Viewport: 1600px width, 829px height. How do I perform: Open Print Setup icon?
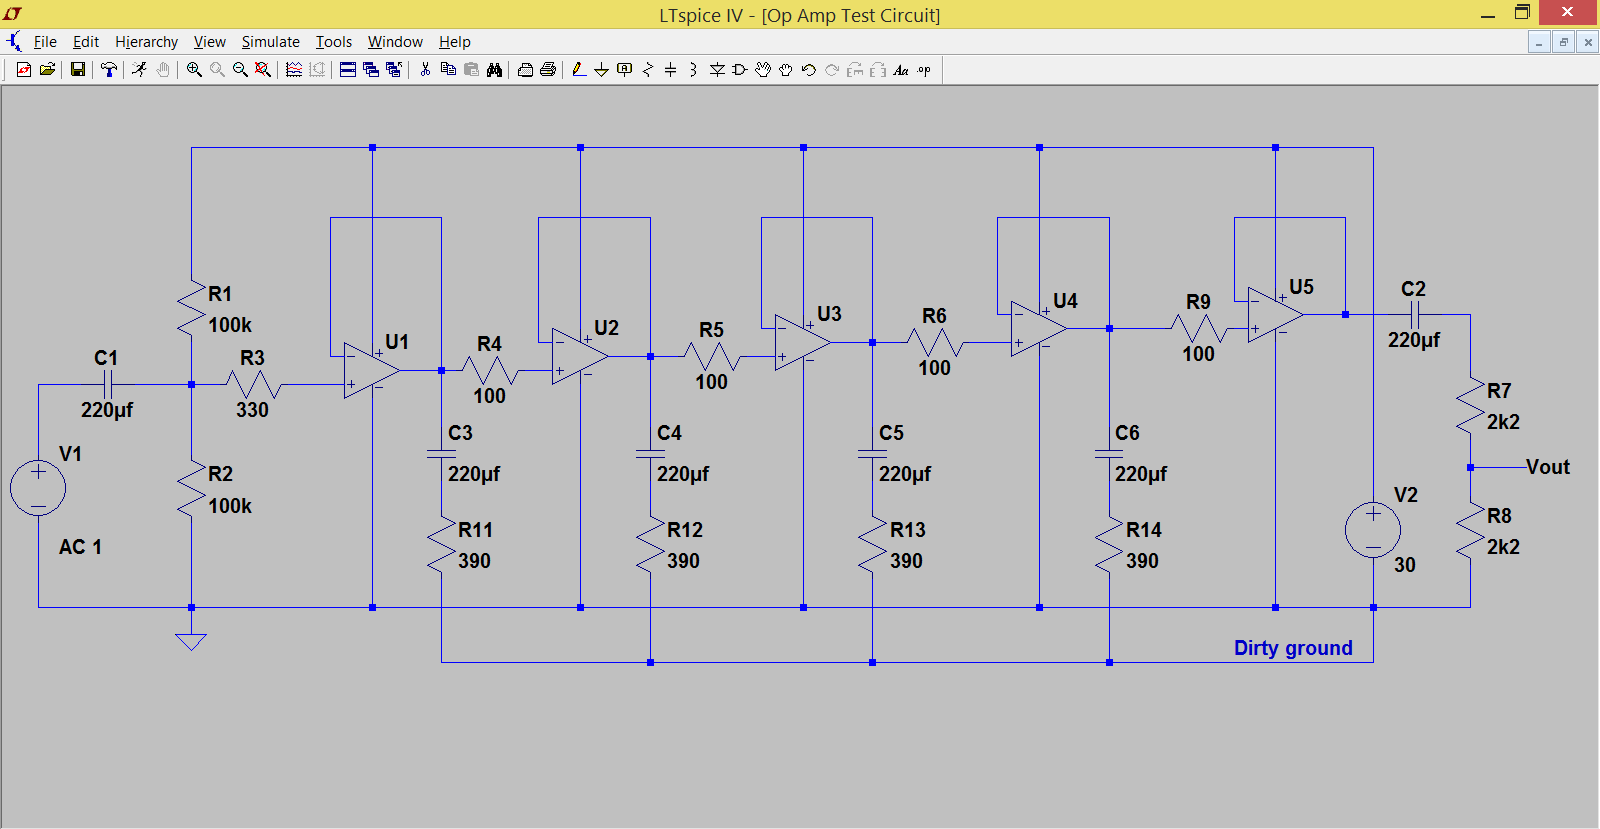[525, 69]
